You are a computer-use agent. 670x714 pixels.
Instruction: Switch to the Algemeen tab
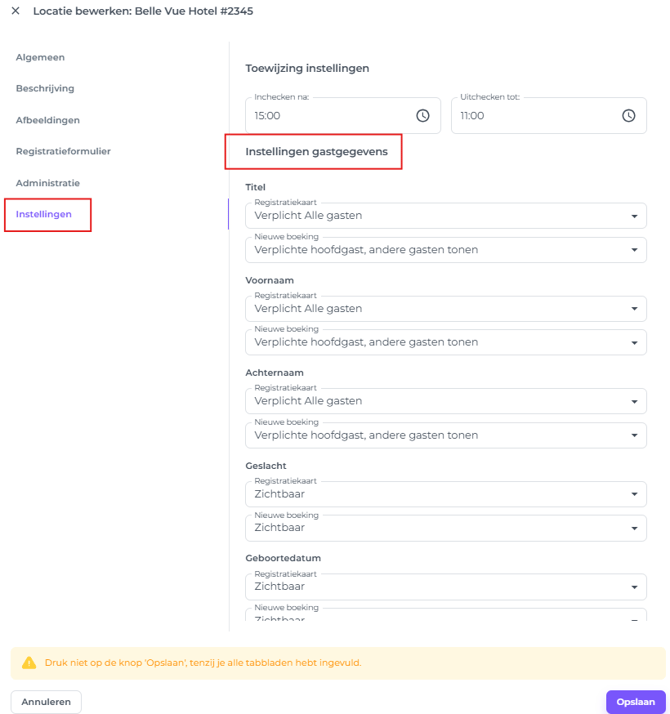pos(40,57)
